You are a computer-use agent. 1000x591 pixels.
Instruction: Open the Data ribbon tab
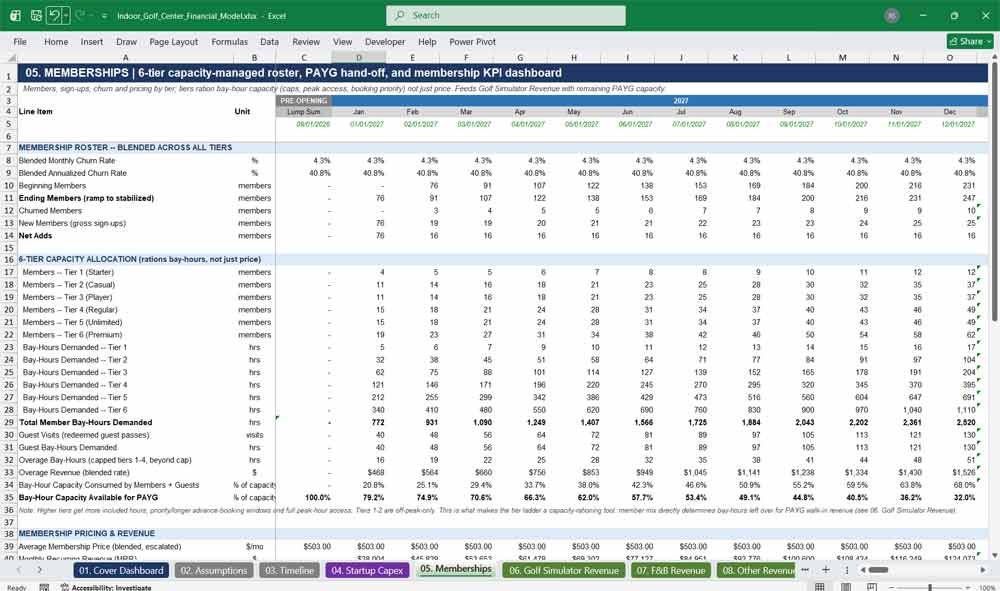[269, 41]
